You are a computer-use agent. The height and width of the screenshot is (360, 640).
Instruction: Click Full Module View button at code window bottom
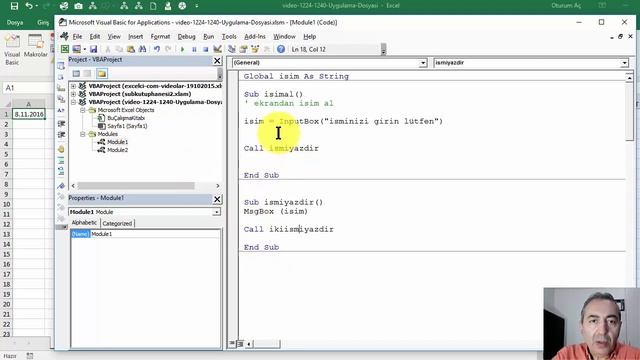point(240,344)
